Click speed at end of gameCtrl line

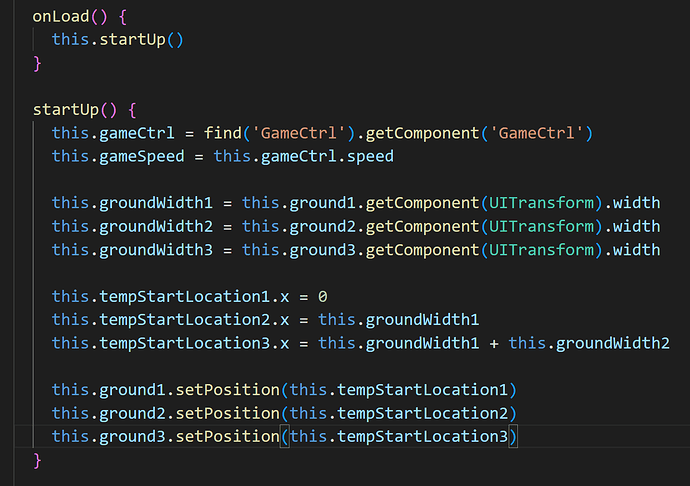pyautogui.click(x=370, y=156)
